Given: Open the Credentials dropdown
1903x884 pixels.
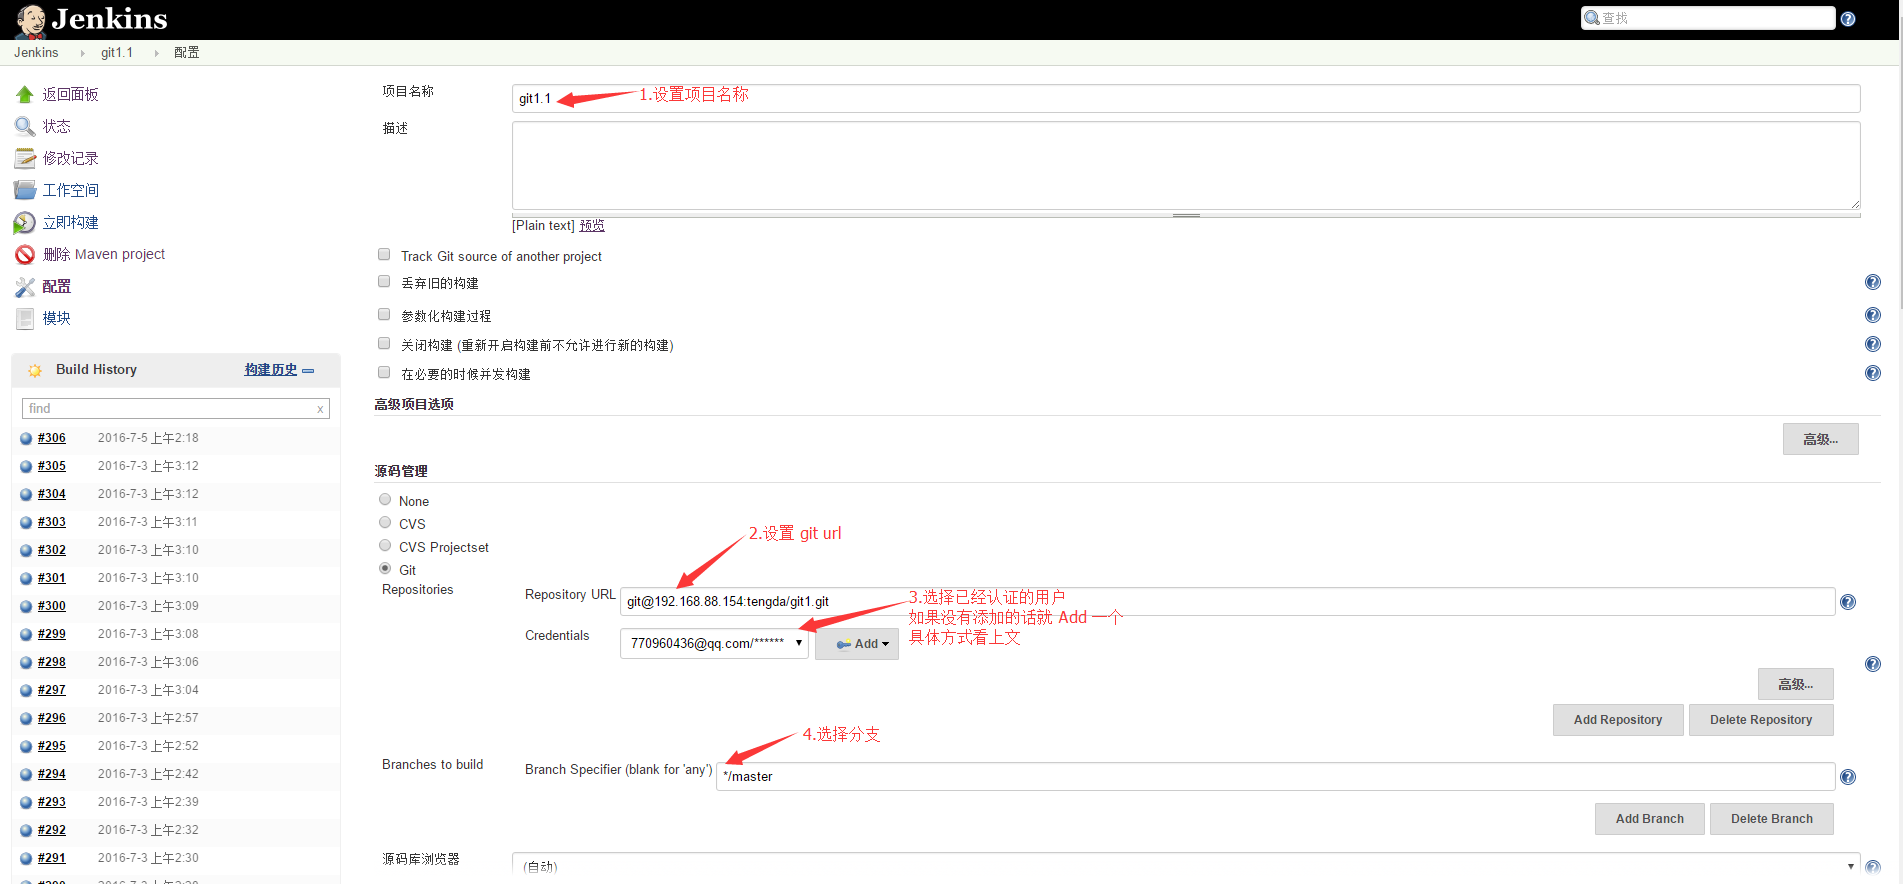Looking at the screenshot, I should click(x=714, y=643).
